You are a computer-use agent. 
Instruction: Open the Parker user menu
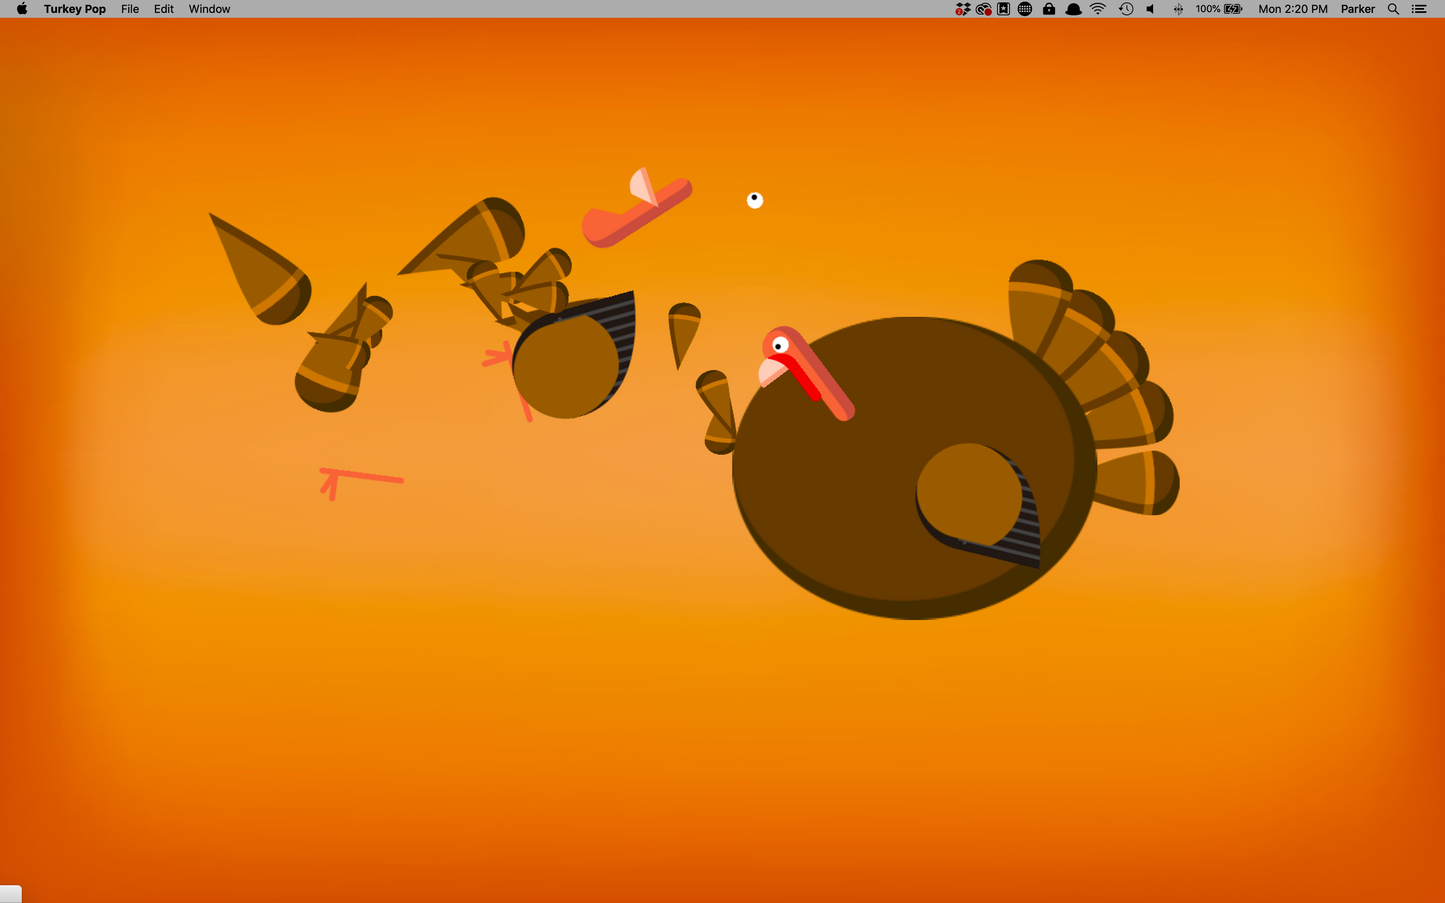coord(1357,9)
